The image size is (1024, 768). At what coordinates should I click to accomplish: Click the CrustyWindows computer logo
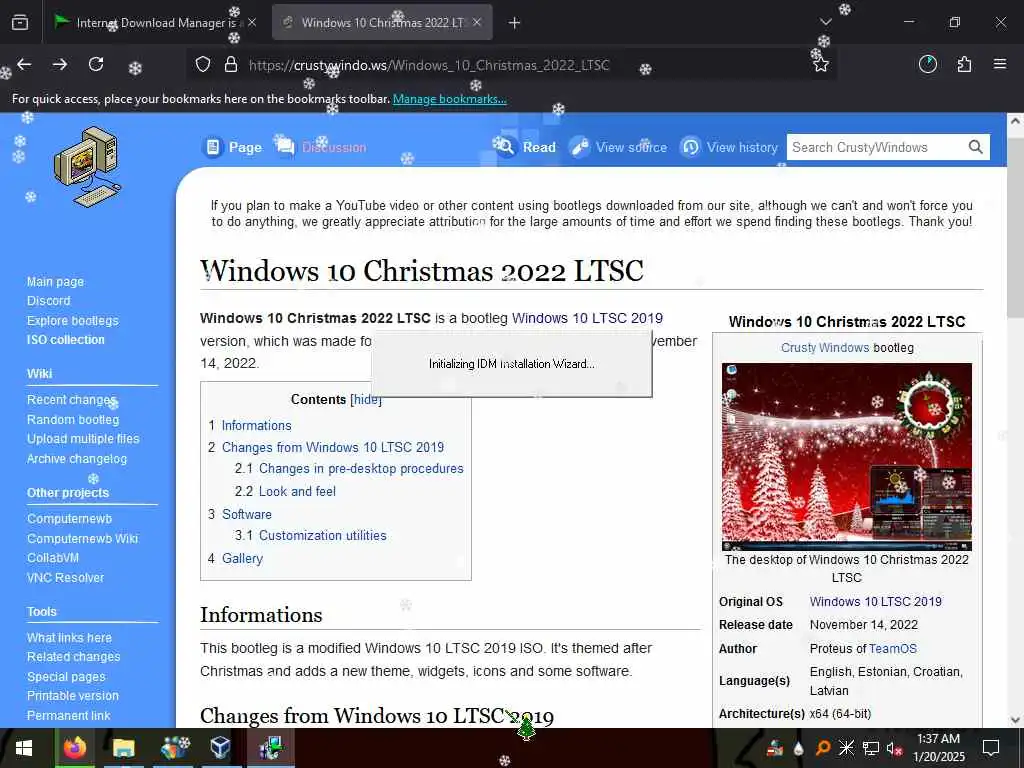(x=88, y=167)
